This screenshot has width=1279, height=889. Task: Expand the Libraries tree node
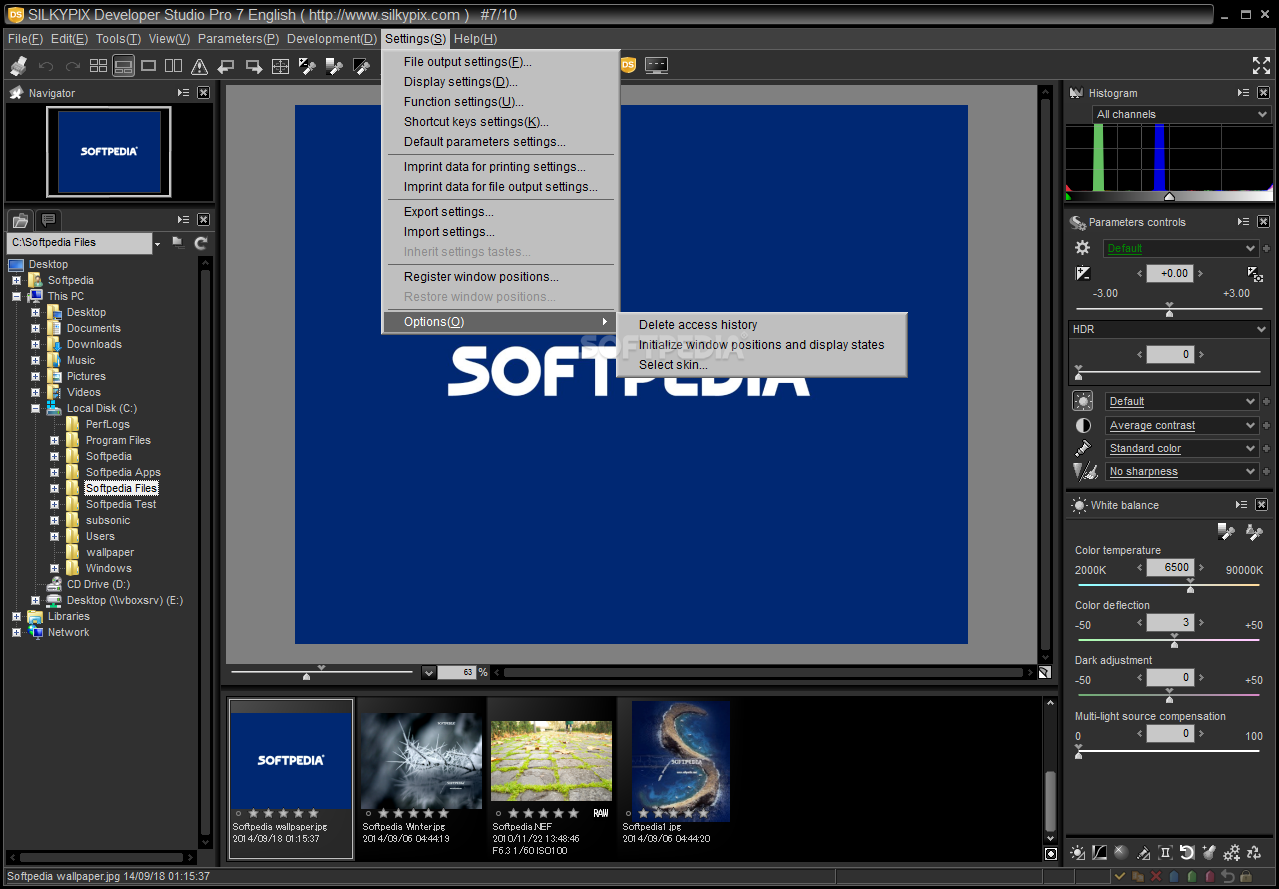pos(16,616)
